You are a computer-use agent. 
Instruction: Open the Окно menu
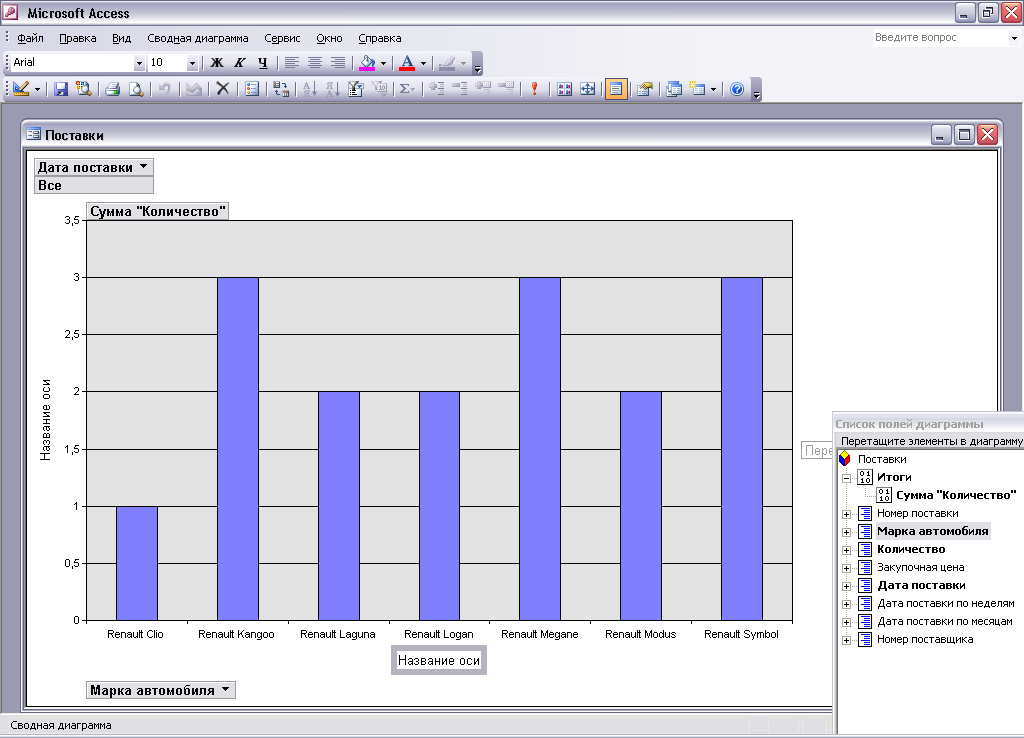pos(329,39)
